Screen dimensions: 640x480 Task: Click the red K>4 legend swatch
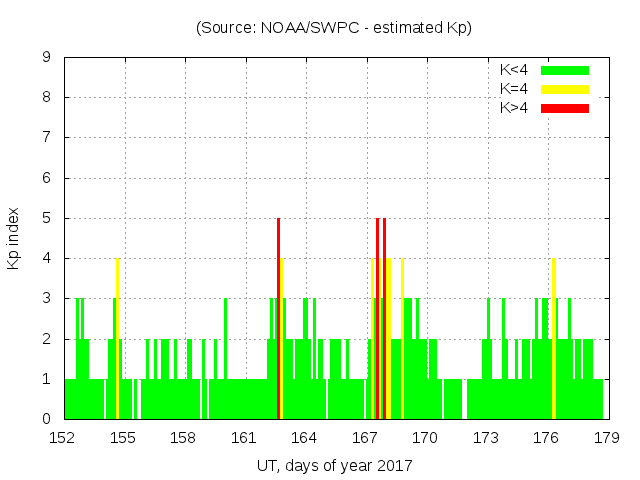[565, 107]
